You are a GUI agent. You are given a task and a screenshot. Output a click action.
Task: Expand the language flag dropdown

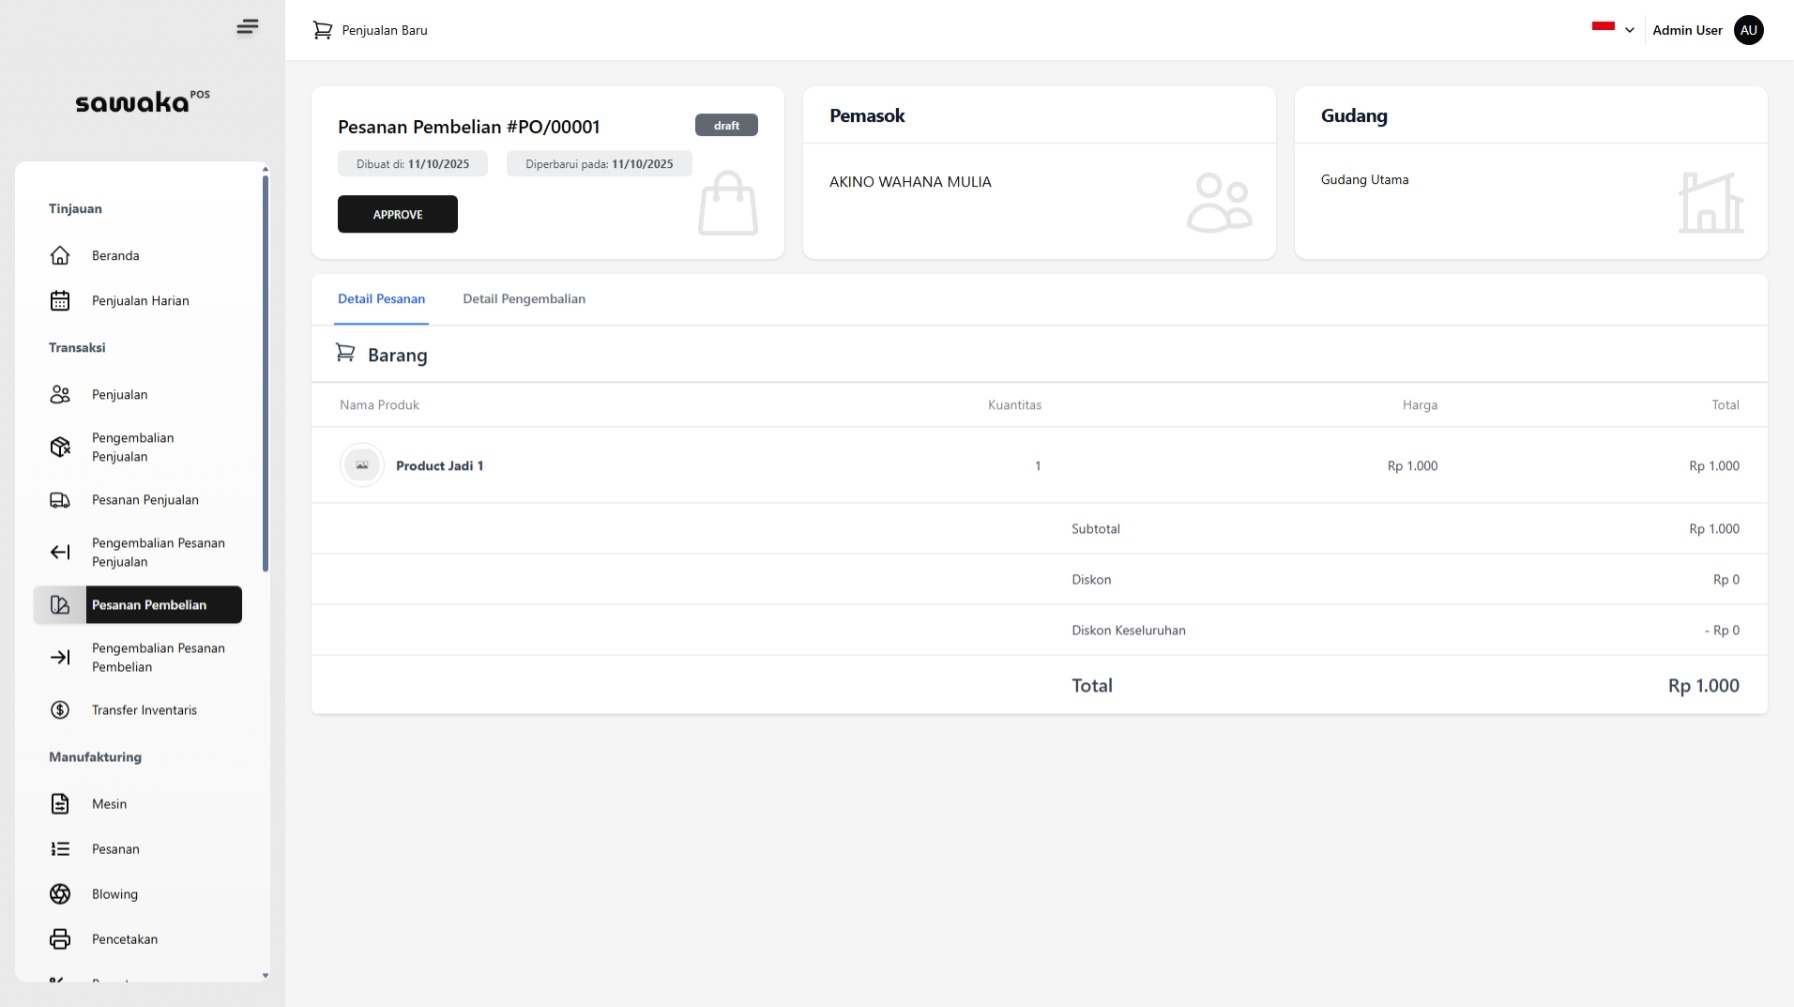pyautogui.click(x=1612, y=30)
